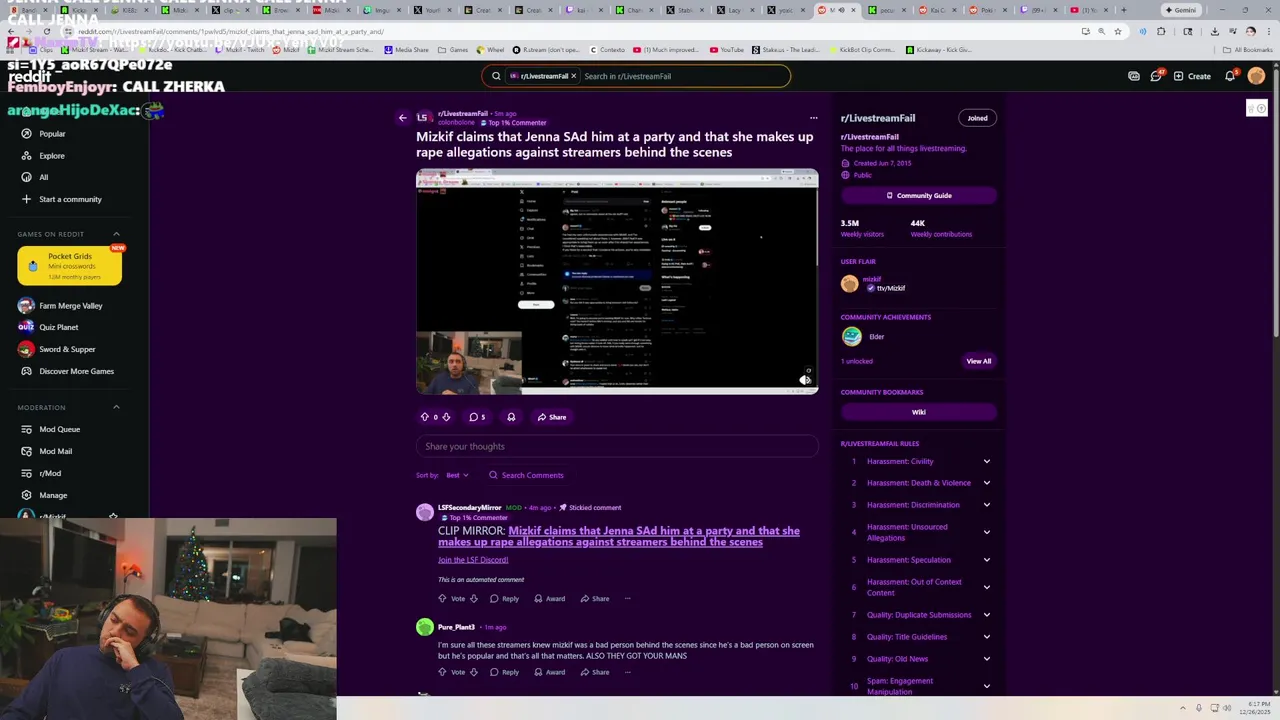
Task: Open the Community Guide
Action: (918, 196)
